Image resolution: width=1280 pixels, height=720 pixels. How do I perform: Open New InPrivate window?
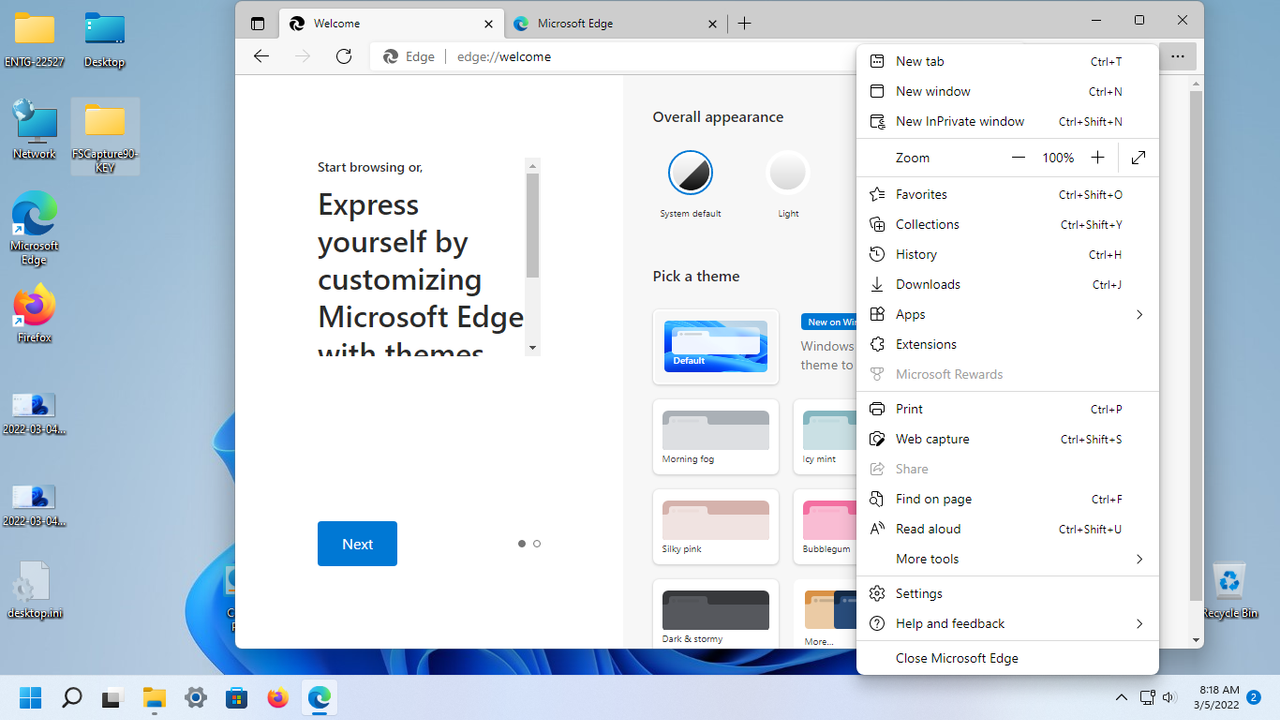click(x=1008, y=121)
